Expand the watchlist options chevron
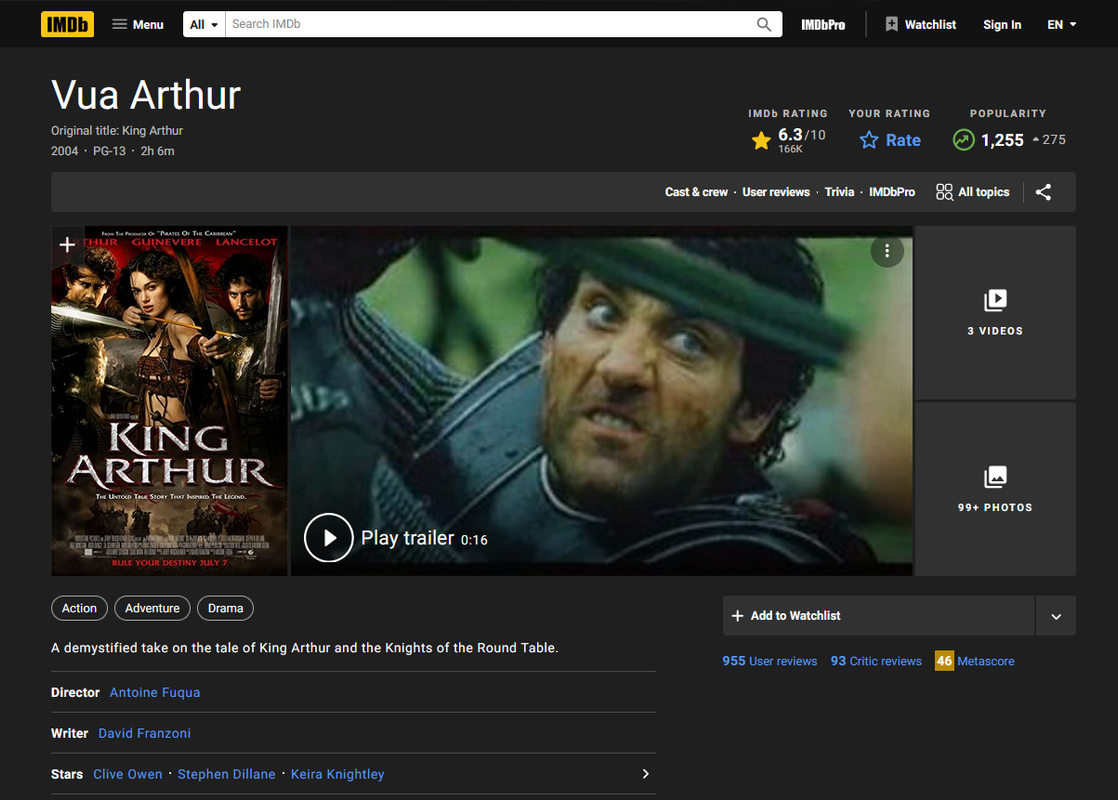1118x800 pixels. click(1056, 616)
